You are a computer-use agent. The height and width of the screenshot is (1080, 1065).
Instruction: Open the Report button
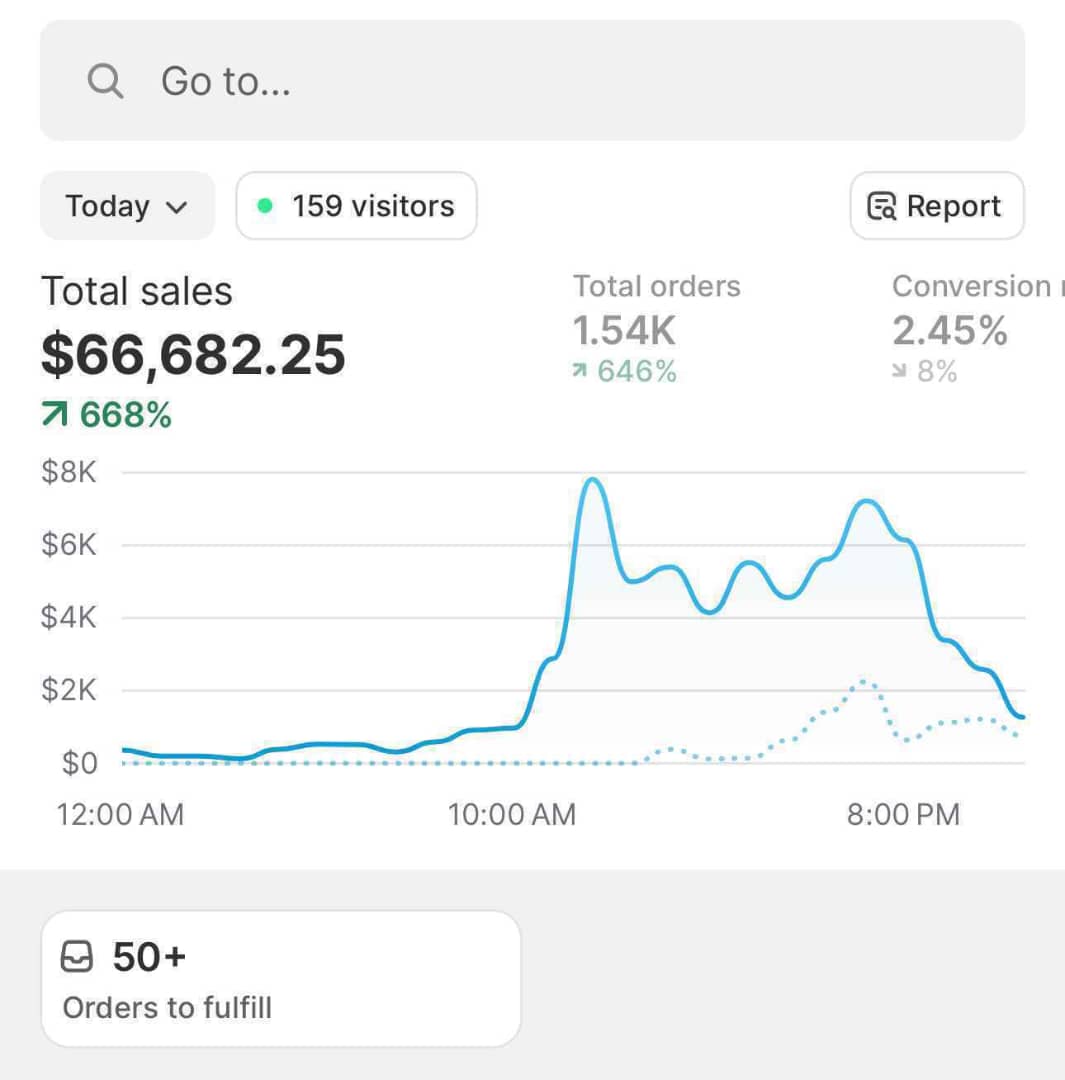pos(937,206)
